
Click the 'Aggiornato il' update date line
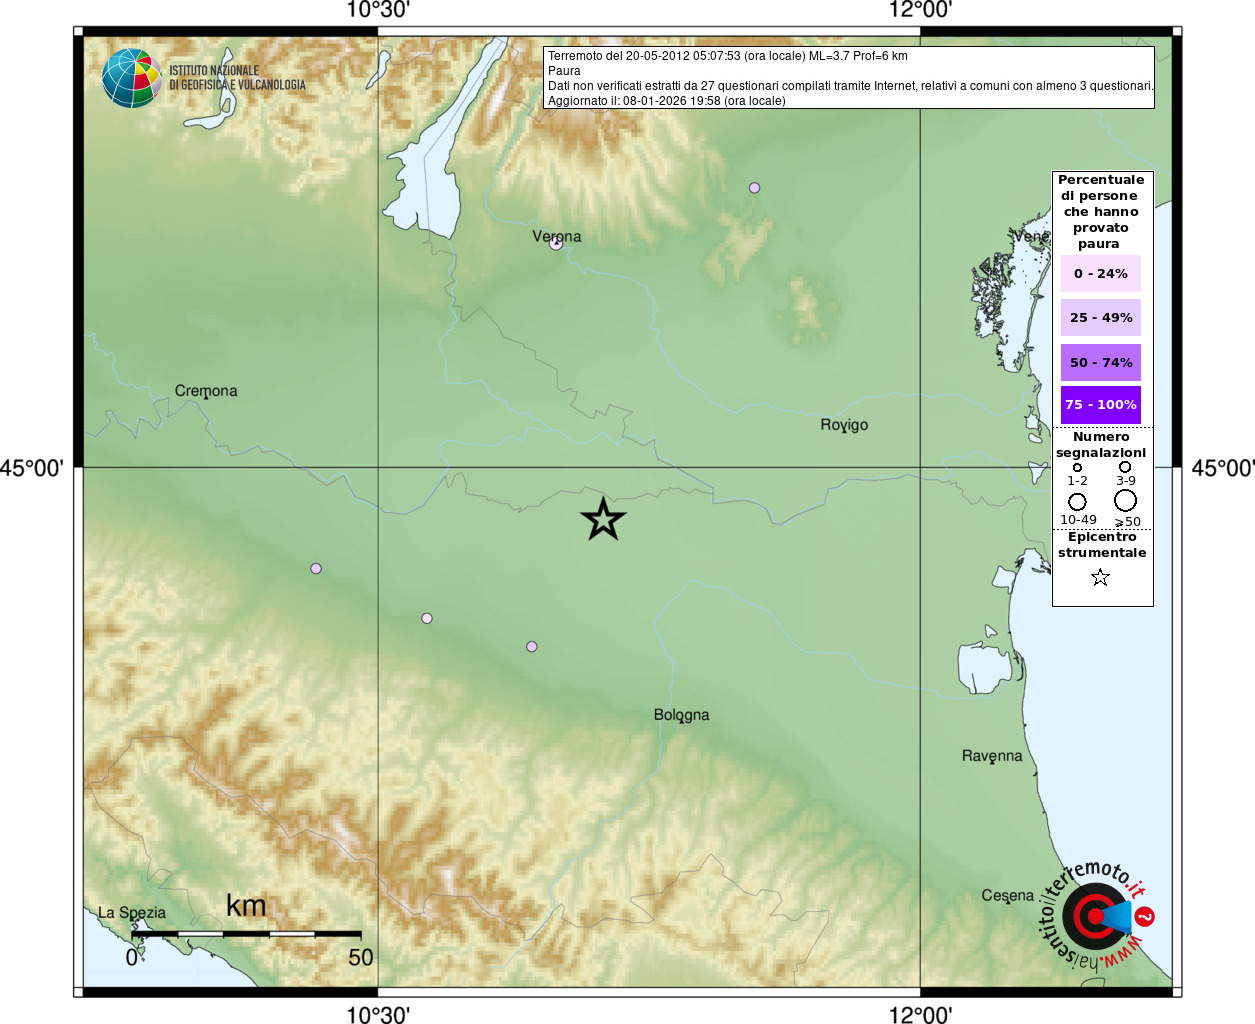pos(667,101)
